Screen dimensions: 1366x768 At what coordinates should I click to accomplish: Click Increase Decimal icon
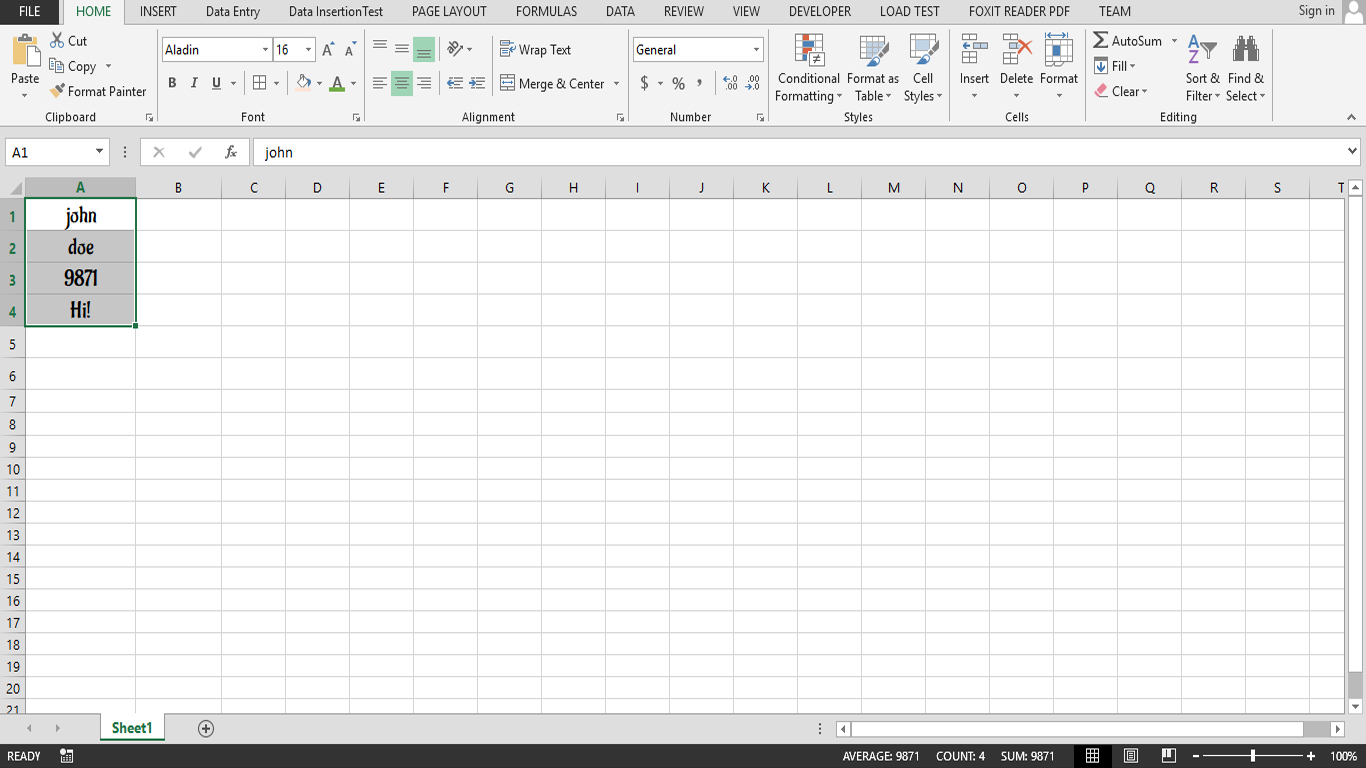pos(730,83)
